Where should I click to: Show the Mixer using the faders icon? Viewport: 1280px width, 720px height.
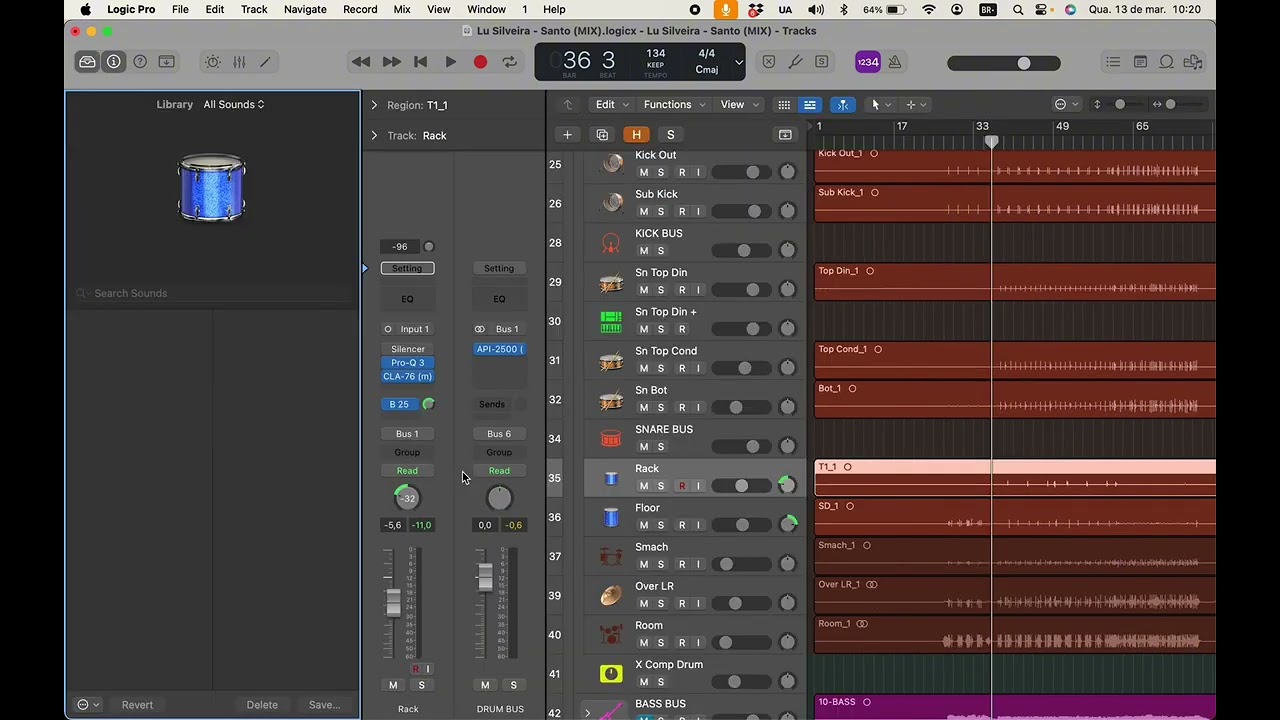click(239, 62)
